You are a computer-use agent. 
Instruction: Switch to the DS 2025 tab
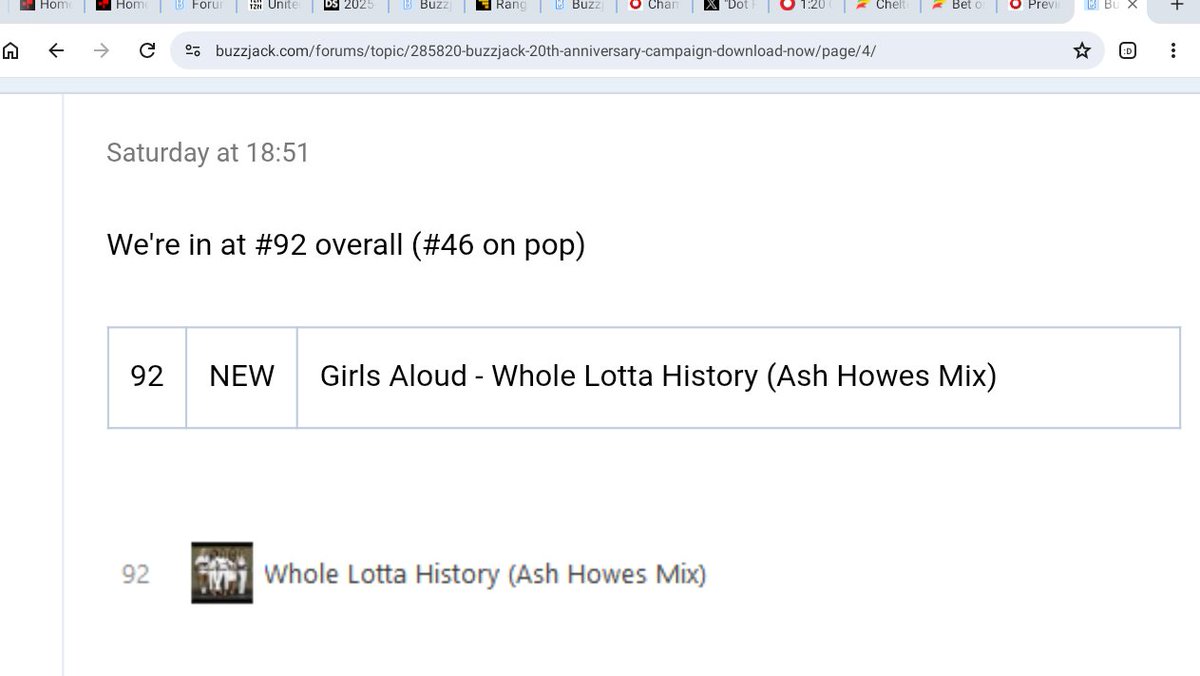pyautogui.click(x=350, y=5)
